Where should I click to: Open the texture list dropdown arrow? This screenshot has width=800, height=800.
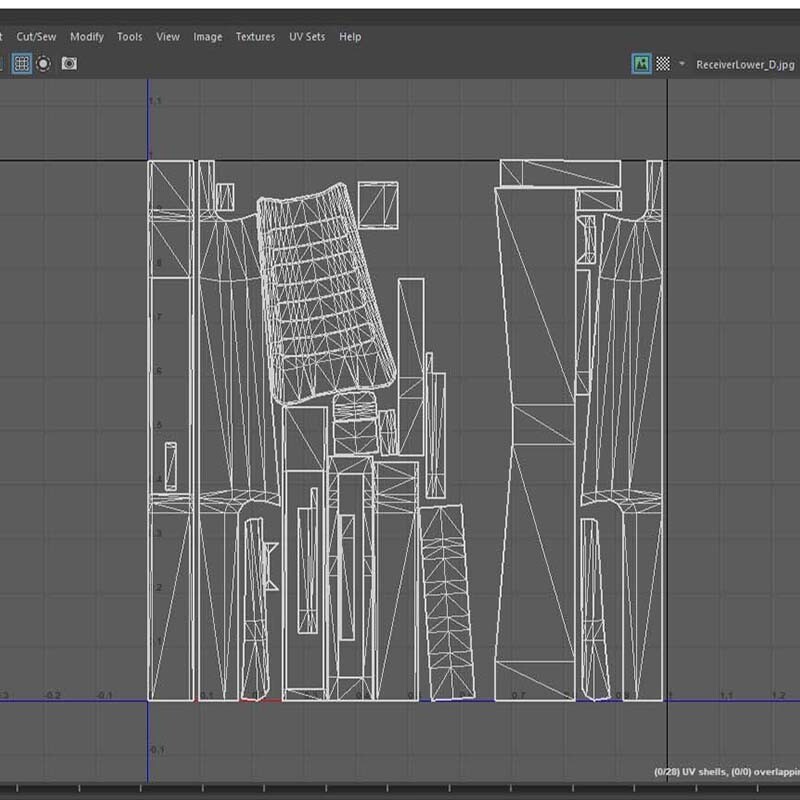coord(682,64)
